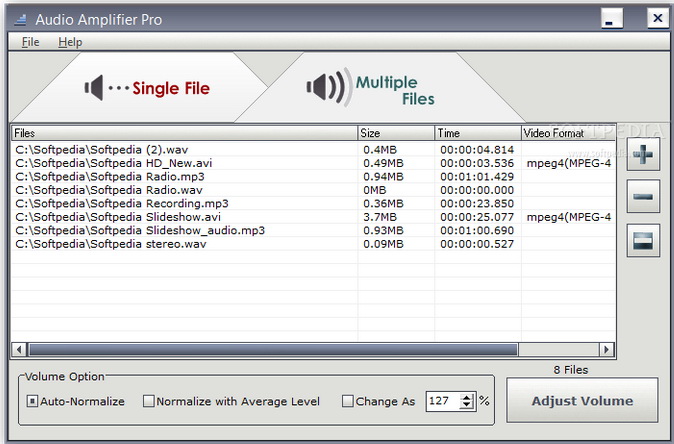This screenshot has width=674, height=444.
Task: Check Normalize with Average Level option
Action: coord(148,401)
